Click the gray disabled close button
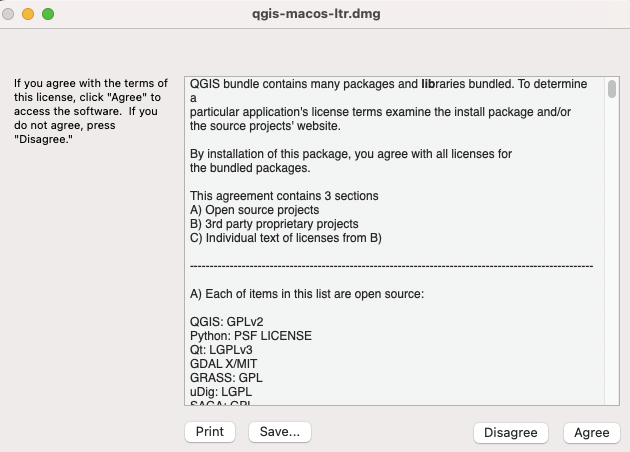Screen dimensions: 630x452 (x=8, y=14)
